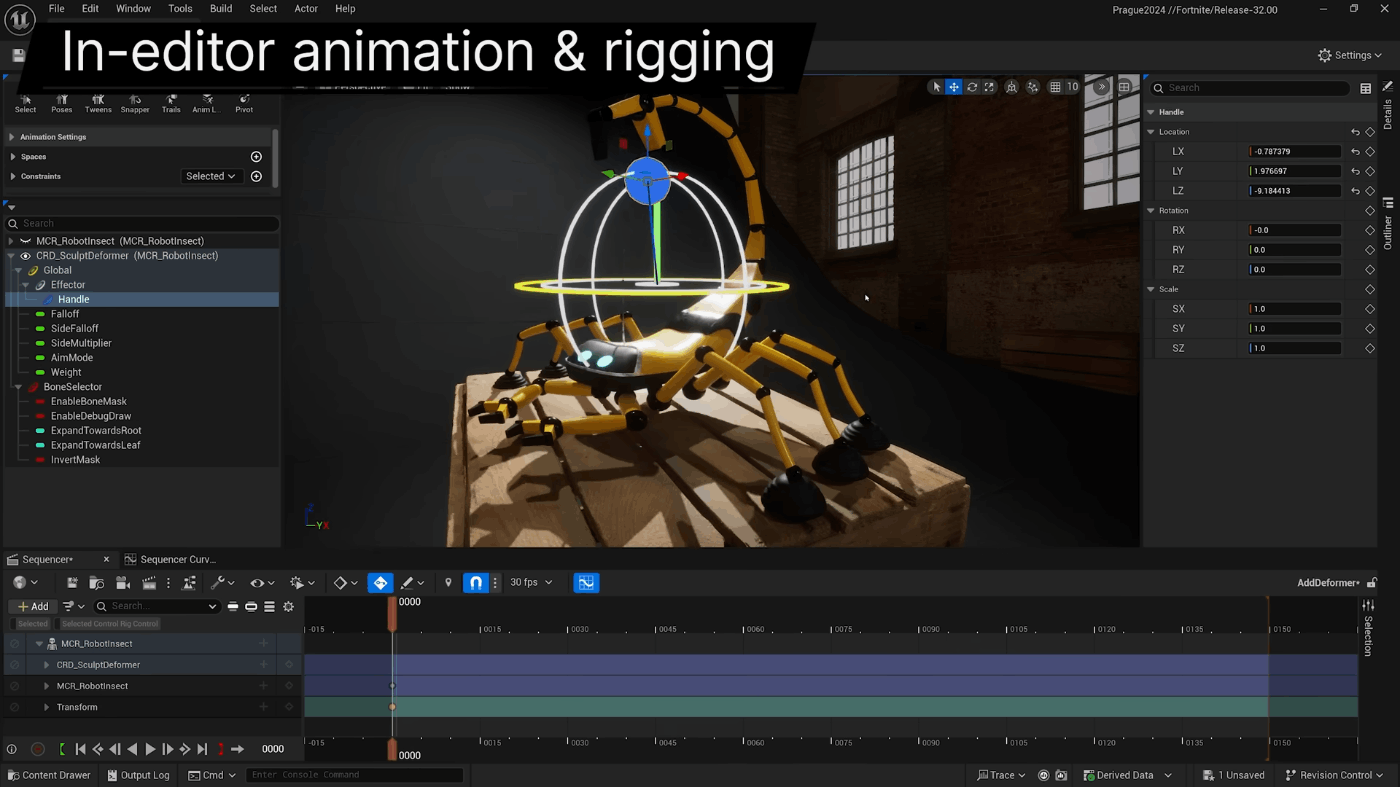This screenshot has height=787, width=1400.
Task: Add a new Space with plus icon
Action: point(256,157)
